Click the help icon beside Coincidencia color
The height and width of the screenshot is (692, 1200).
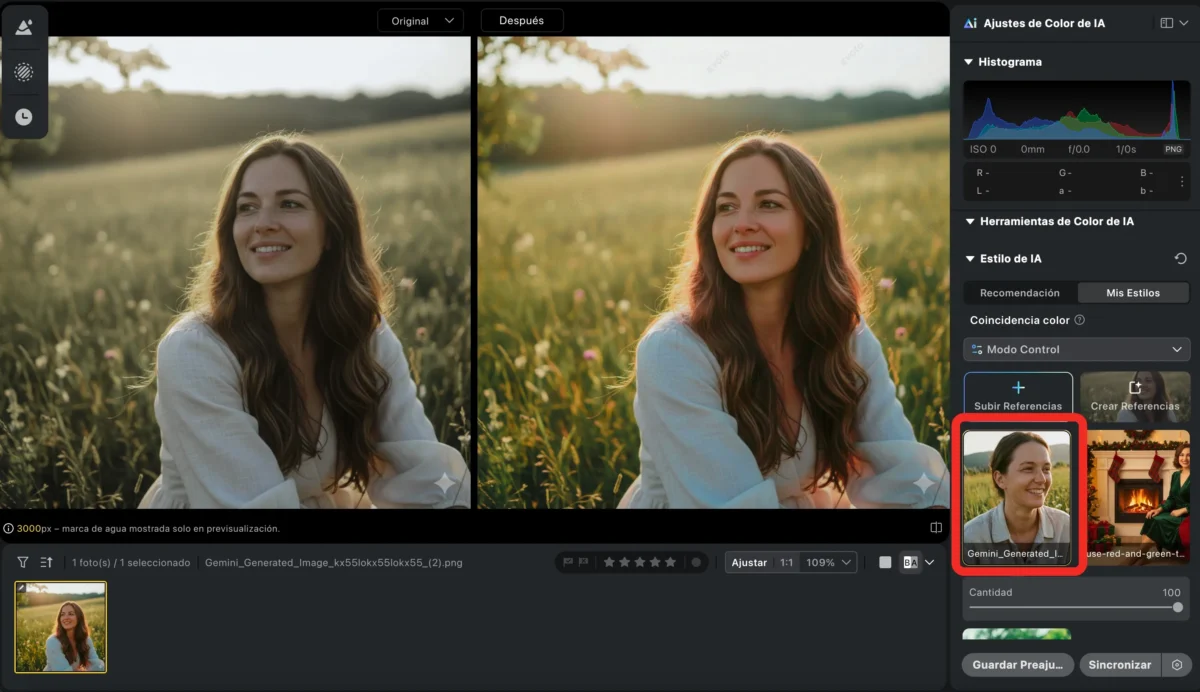point(1079,321)
